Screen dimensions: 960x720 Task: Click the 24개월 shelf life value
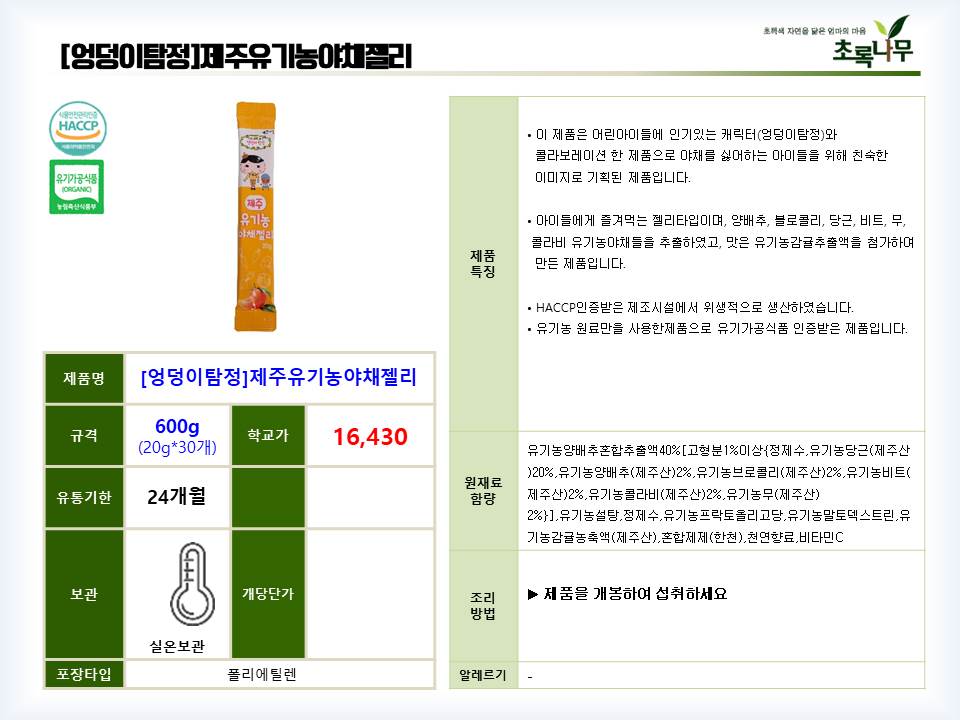(176, 497)
